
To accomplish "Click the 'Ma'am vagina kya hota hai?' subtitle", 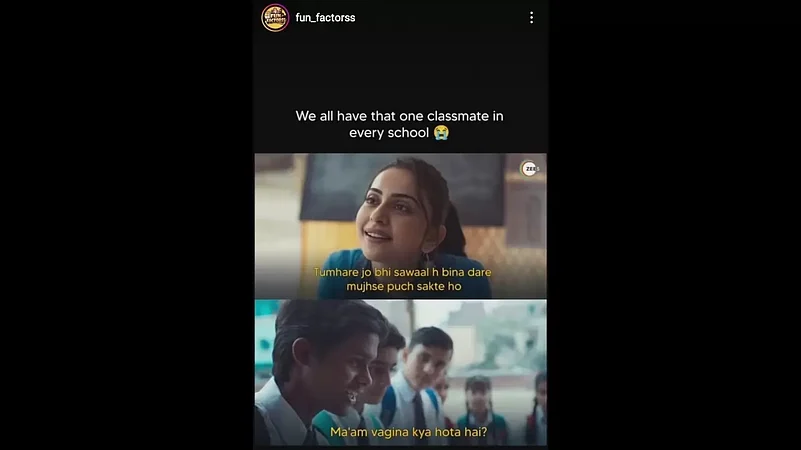I will (408, 432).
